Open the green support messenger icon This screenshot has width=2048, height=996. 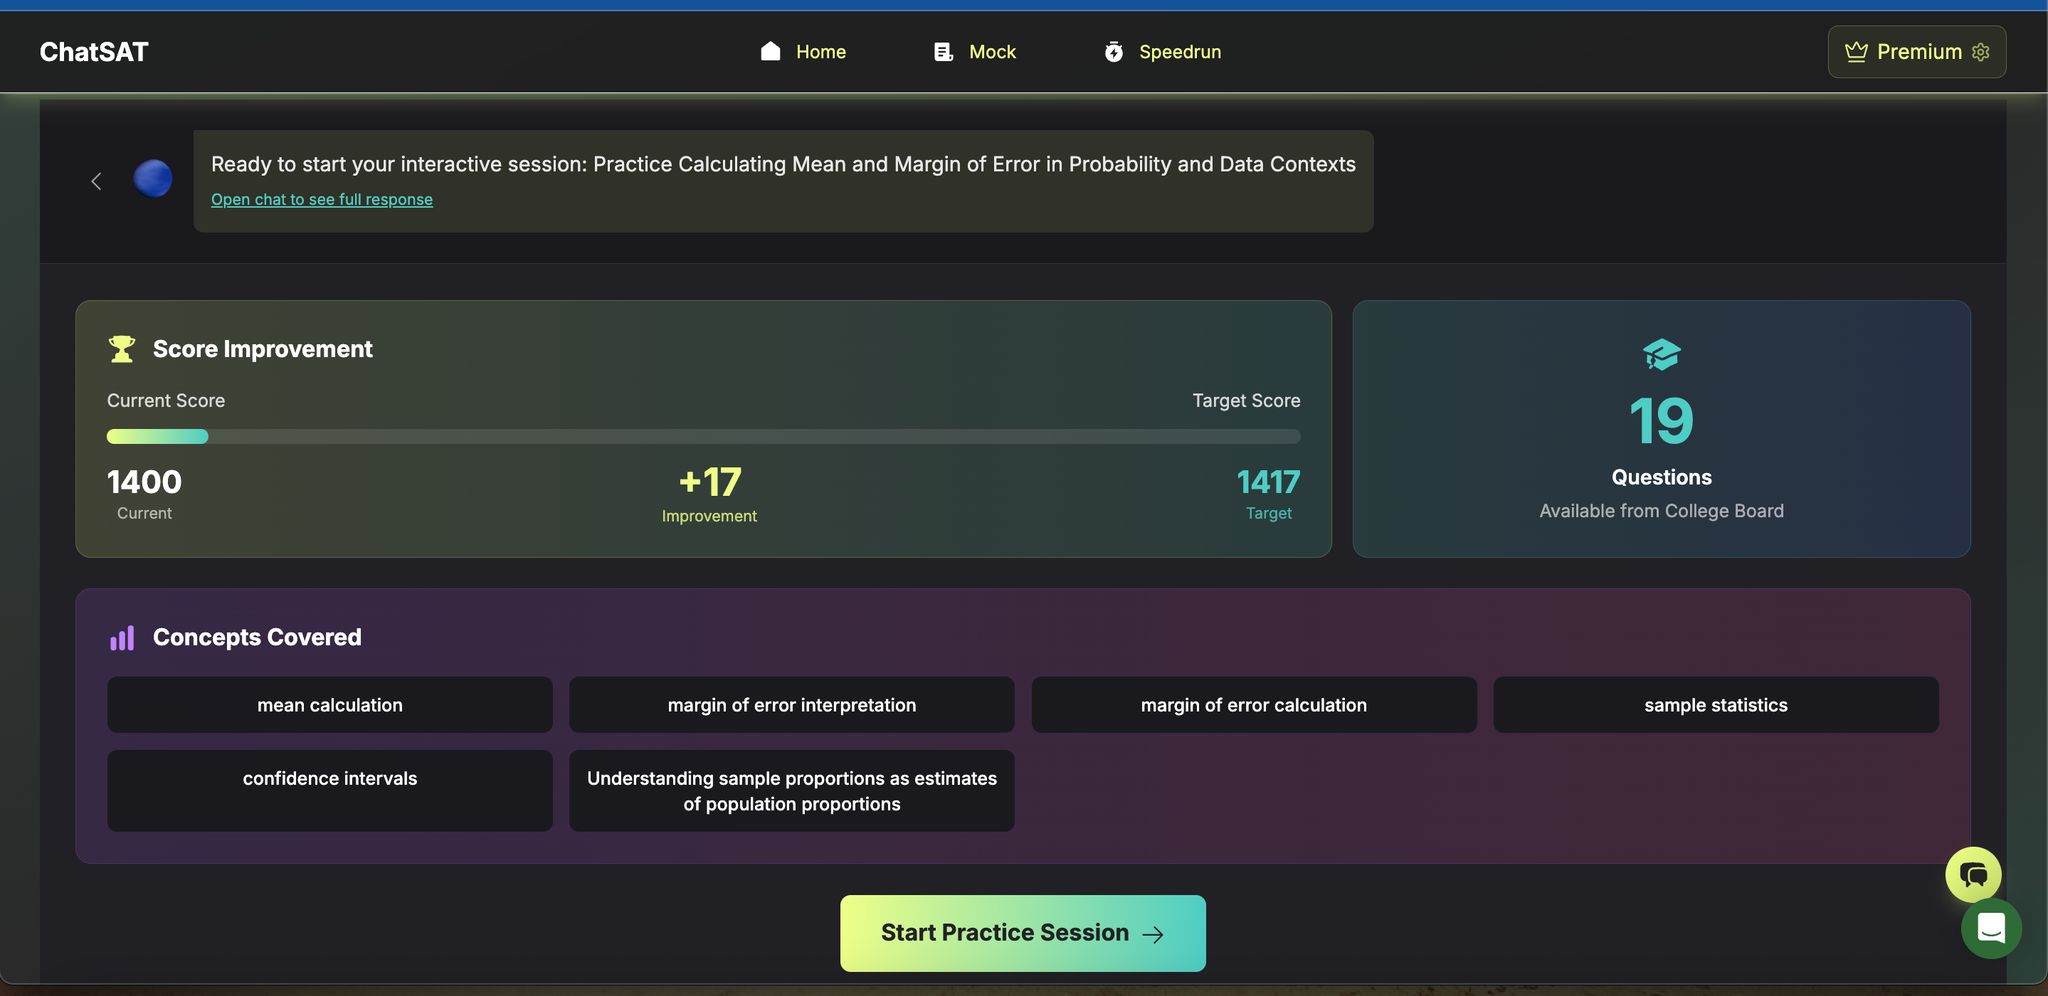tap(1990, 928)
